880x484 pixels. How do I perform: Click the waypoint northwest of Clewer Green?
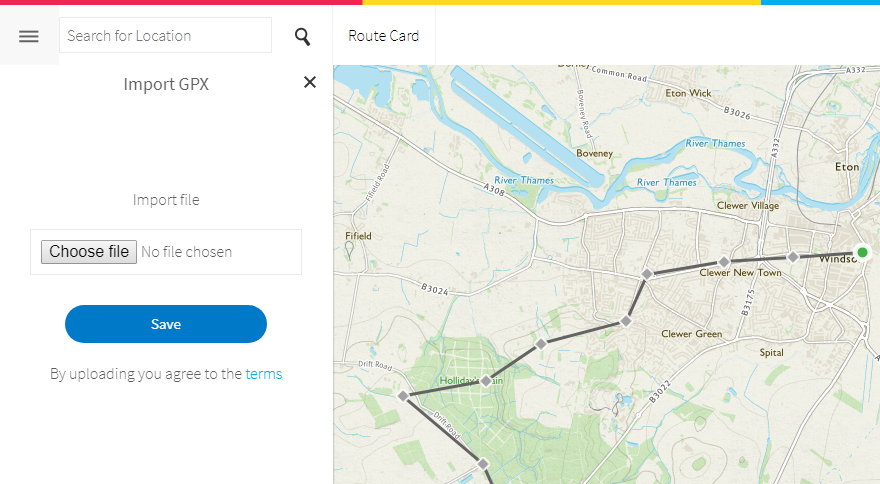[x=626, y=321]
